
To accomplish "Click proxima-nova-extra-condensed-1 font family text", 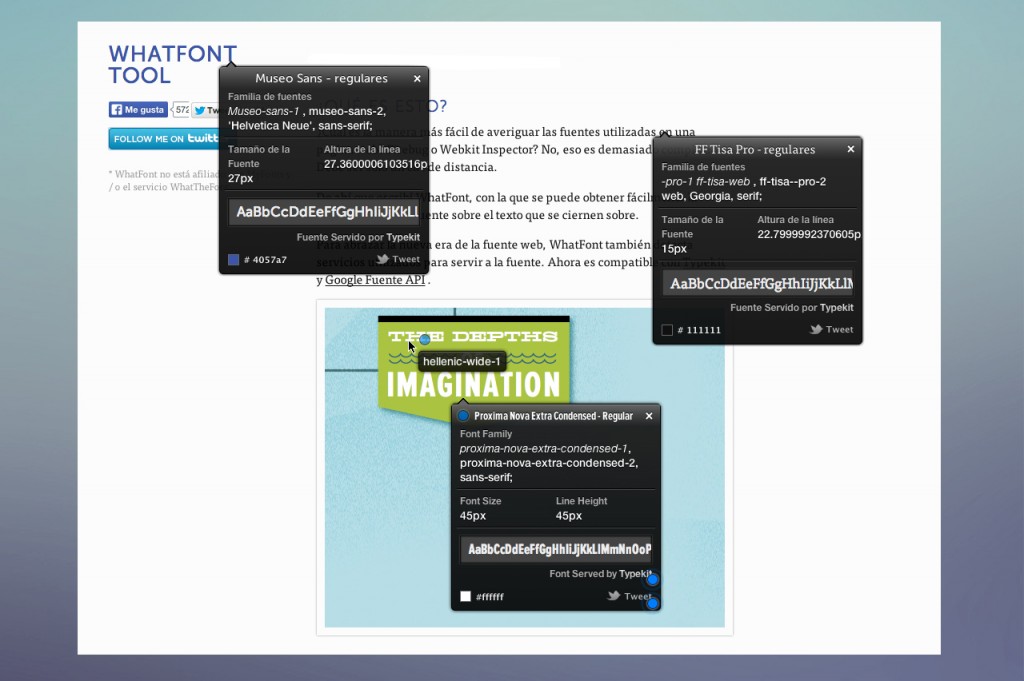I will 543,449.
